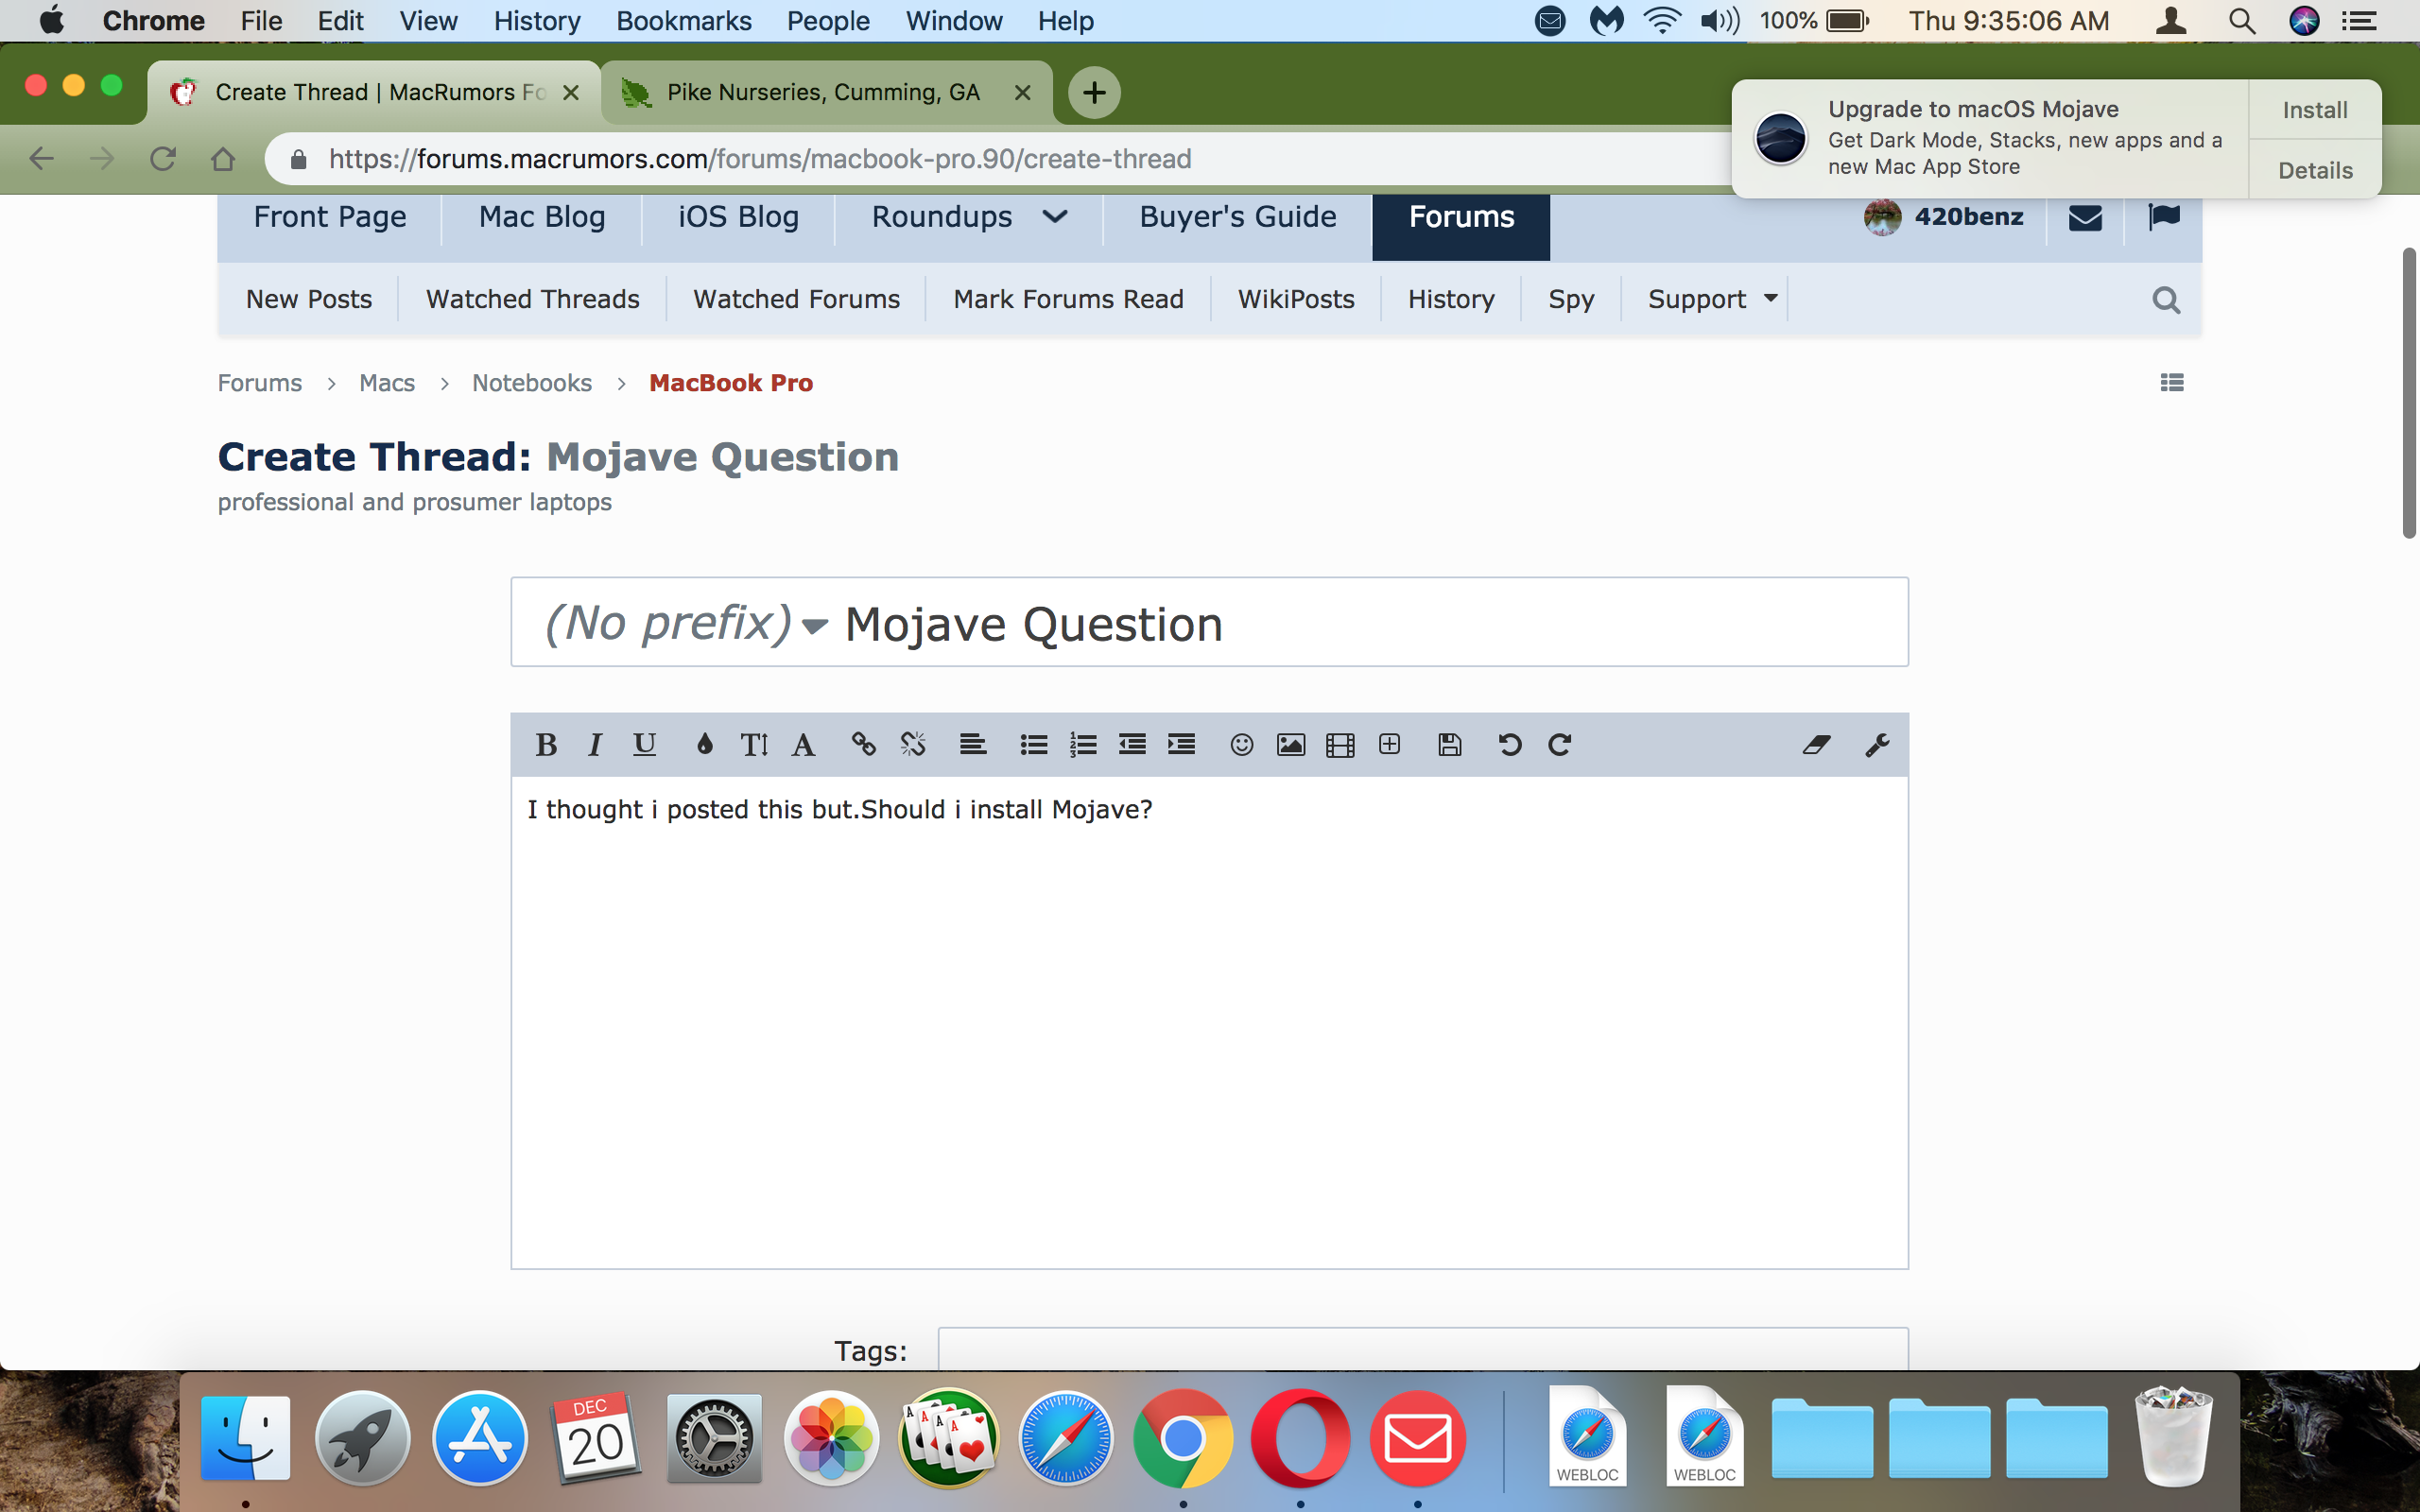2420x1512 pixels.
Task: Click Install on Mojave upgrade notification
Action: pos(2314,110)
